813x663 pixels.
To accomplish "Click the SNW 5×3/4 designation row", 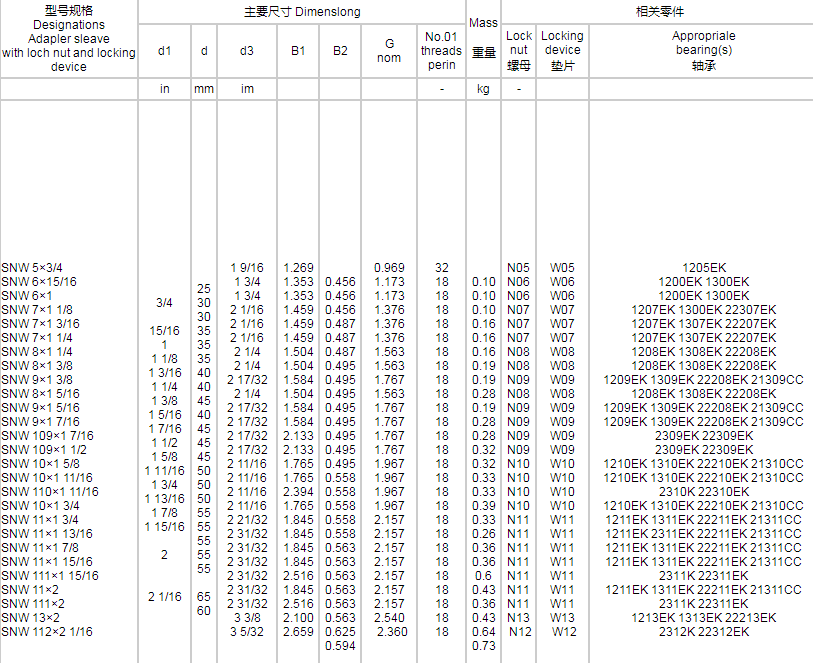I will (32, 268).
